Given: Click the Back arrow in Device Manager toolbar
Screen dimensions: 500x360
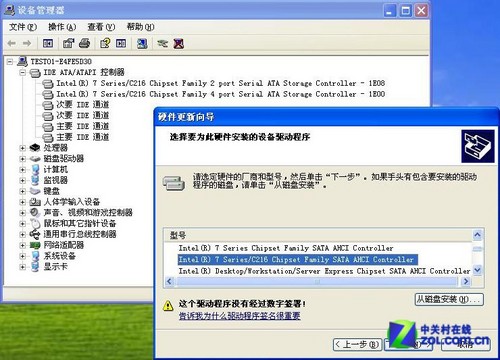Looking at the screenshot, I should 12,43.
